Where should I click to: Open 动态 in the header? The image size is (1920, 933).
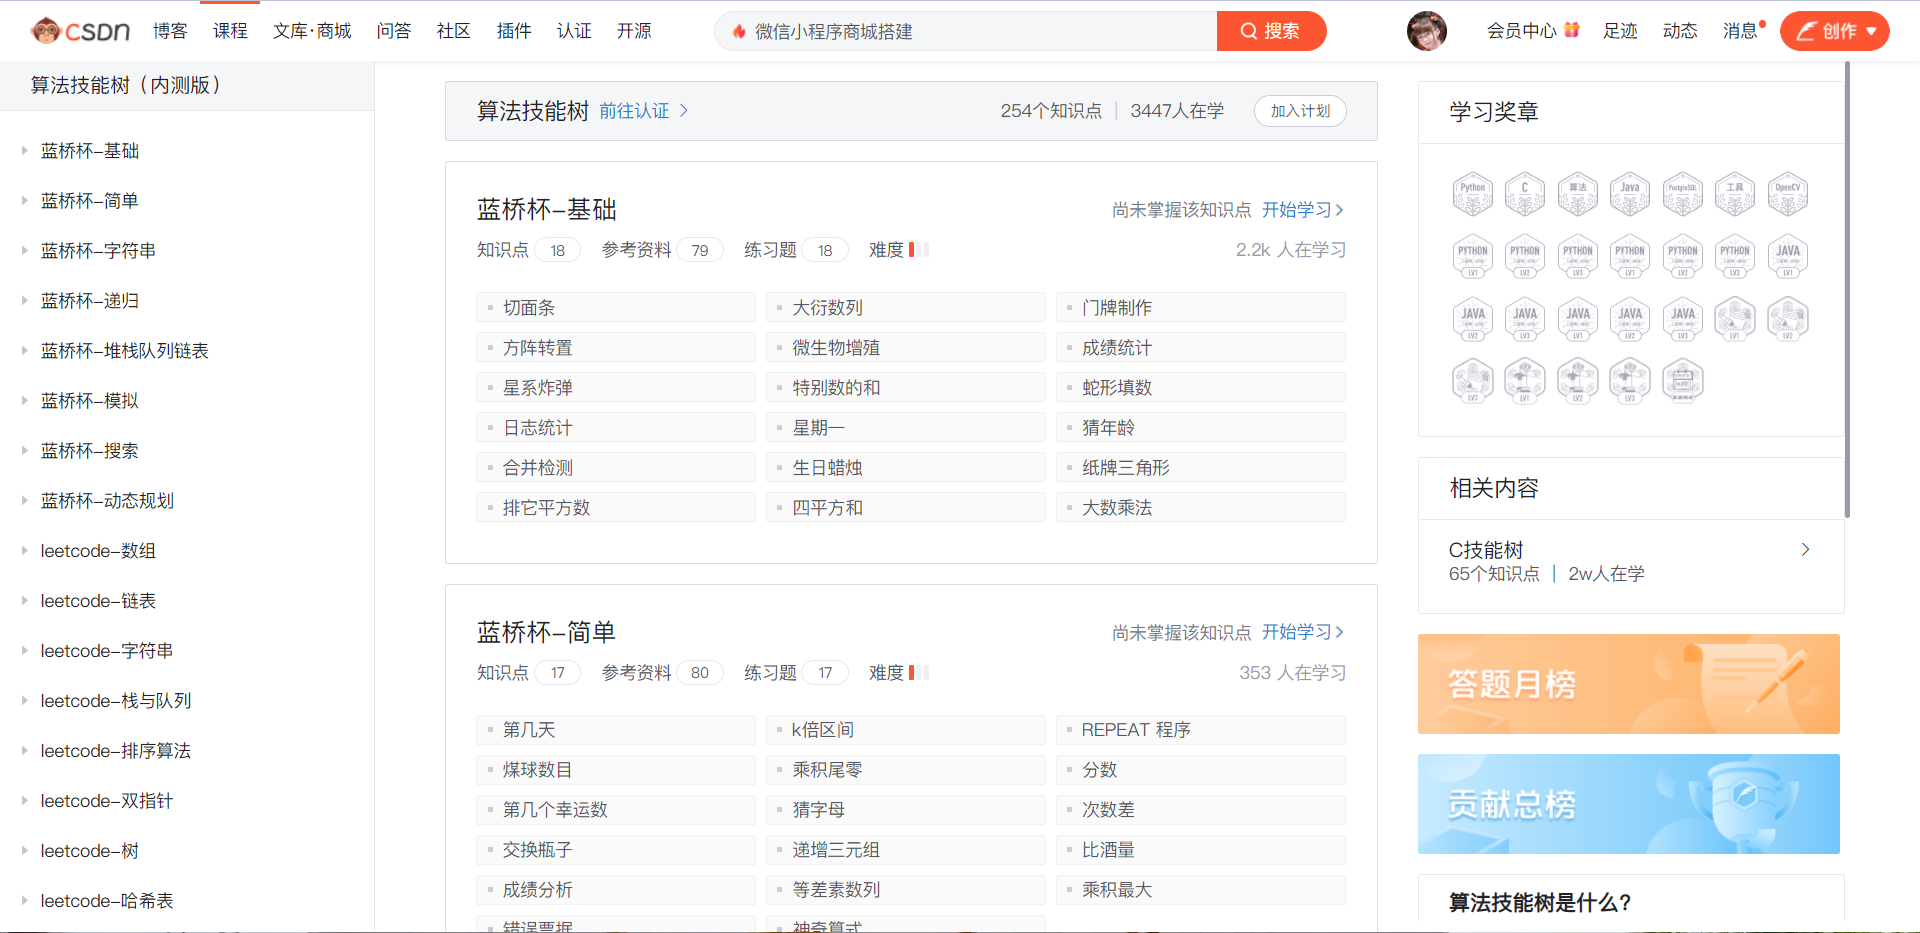[1680, 31]
